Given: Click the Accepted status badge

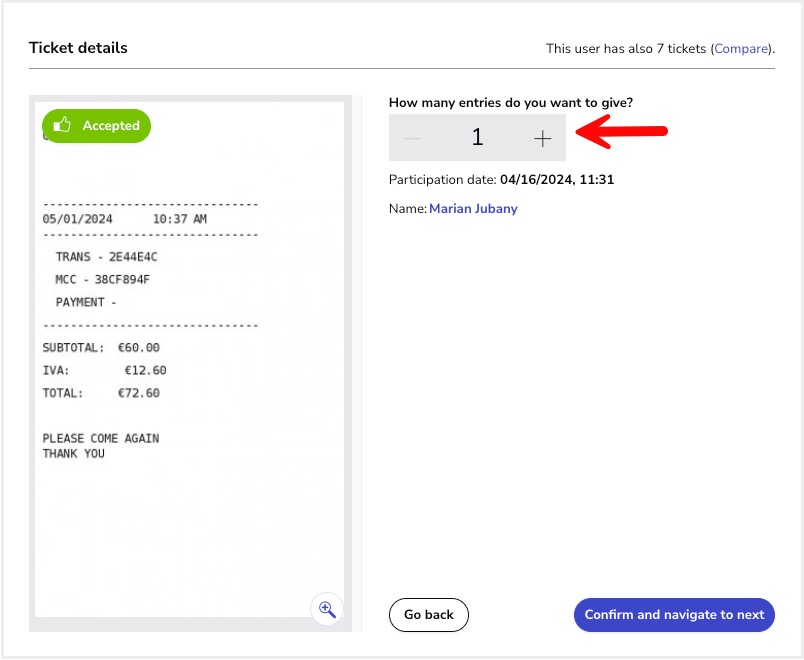Looking at the screenshot, I should click(x=96, y=126).
